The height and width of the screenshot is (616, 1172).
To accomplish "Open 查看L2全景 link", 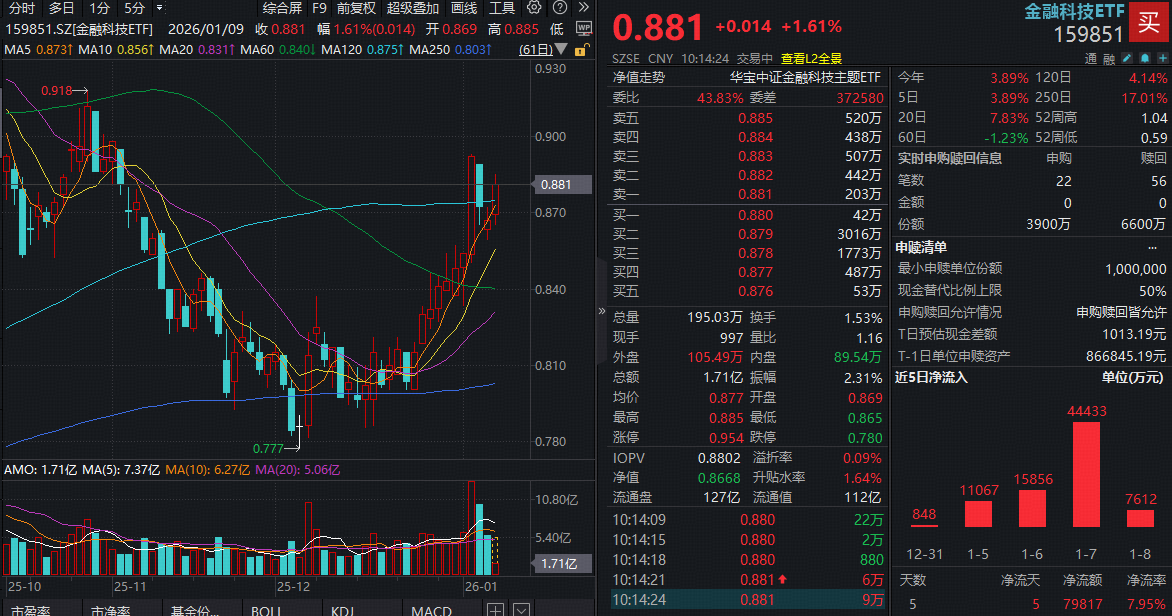I will click(810, 58).
